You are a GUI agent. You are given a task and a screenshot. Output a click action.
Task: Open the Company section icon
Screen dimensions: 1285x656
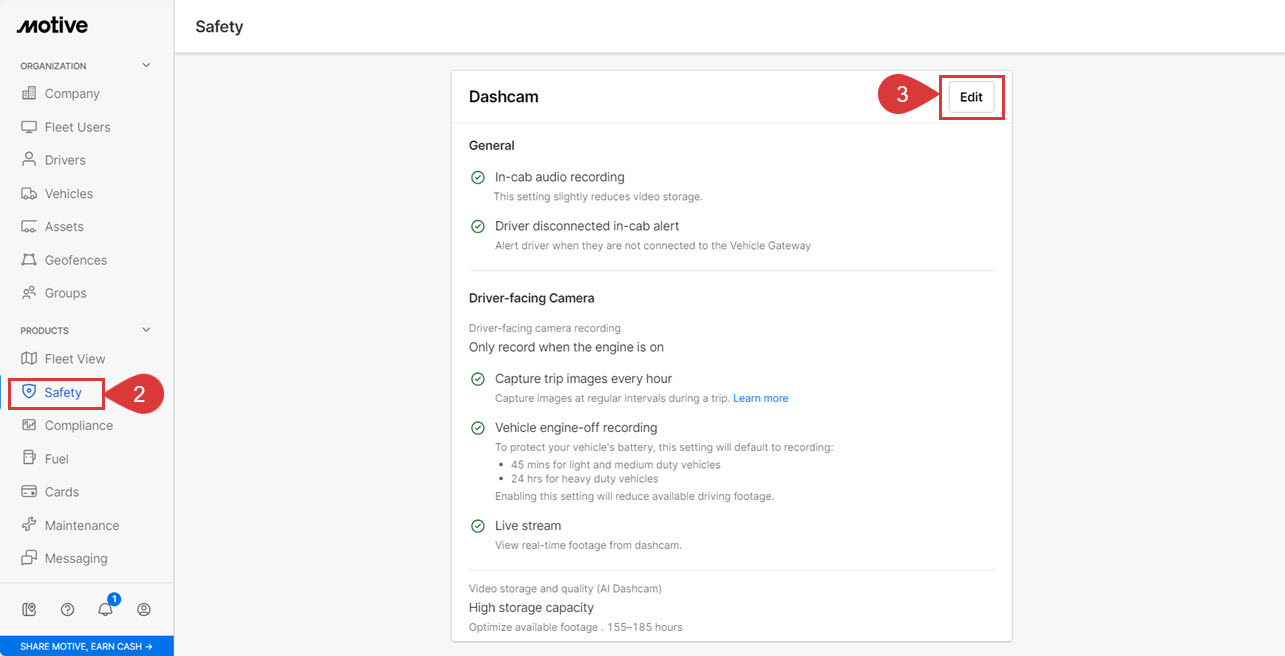click(29, 93)
